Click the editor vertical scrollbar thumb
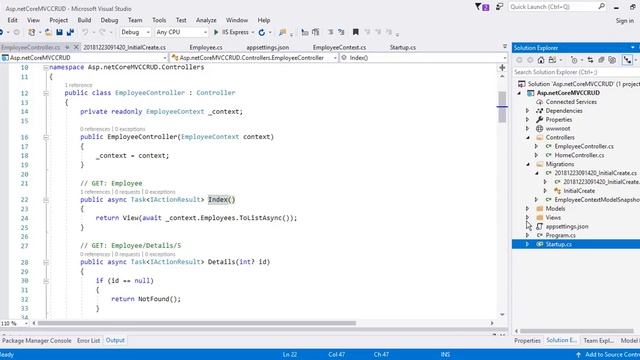 (502, 107)
